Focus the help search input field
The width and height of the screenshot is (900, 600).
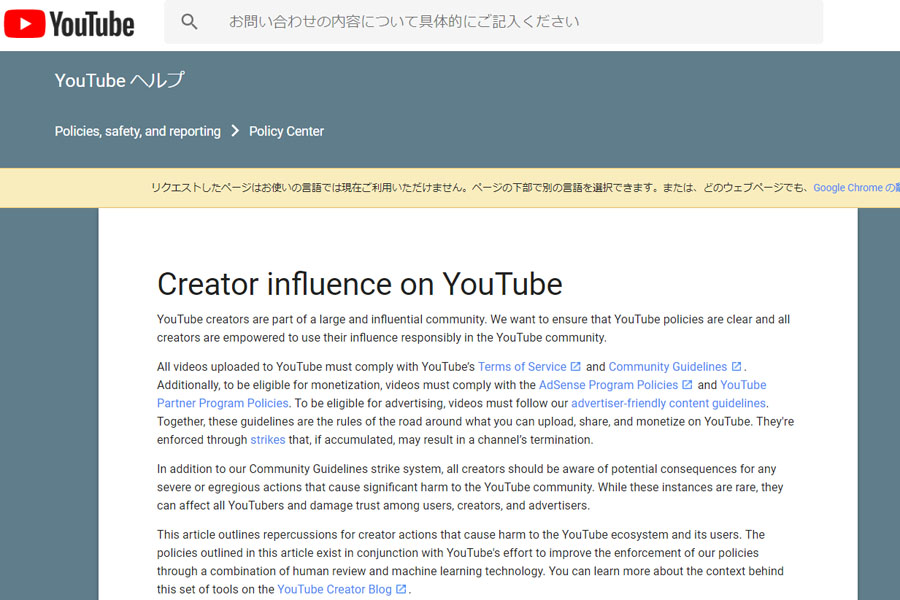[x=494, y=22]
